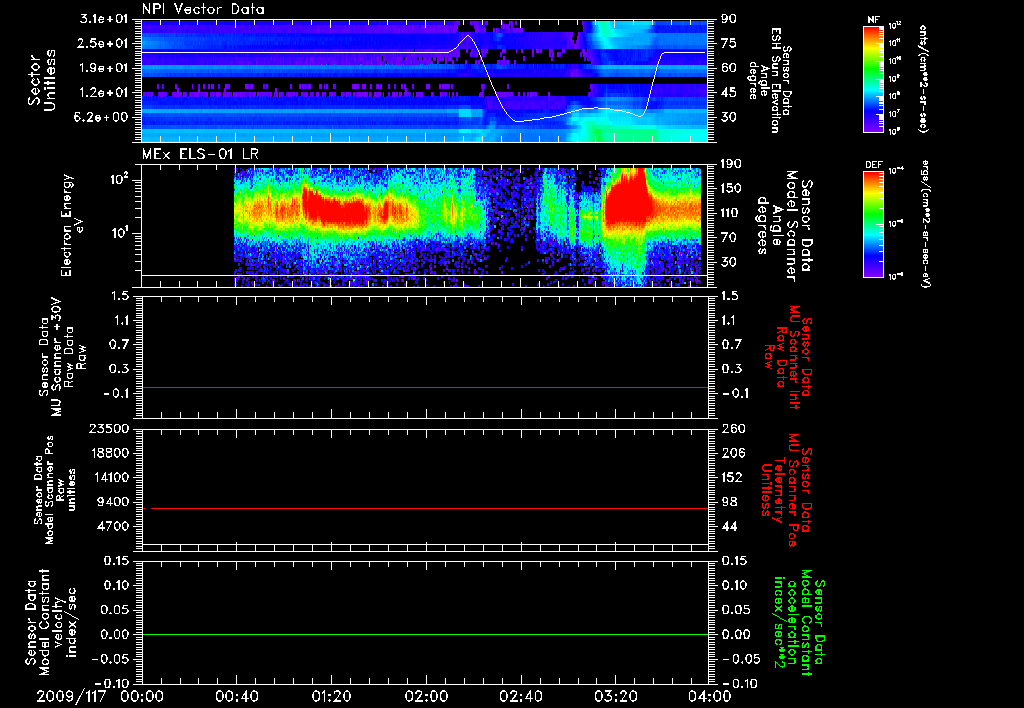Image resolution: width=1024 pixels, height=708 pixels.
Task: Click the NF "cnts/(cm**2-sr-sec)" units label
Action: tap(923, 79)
